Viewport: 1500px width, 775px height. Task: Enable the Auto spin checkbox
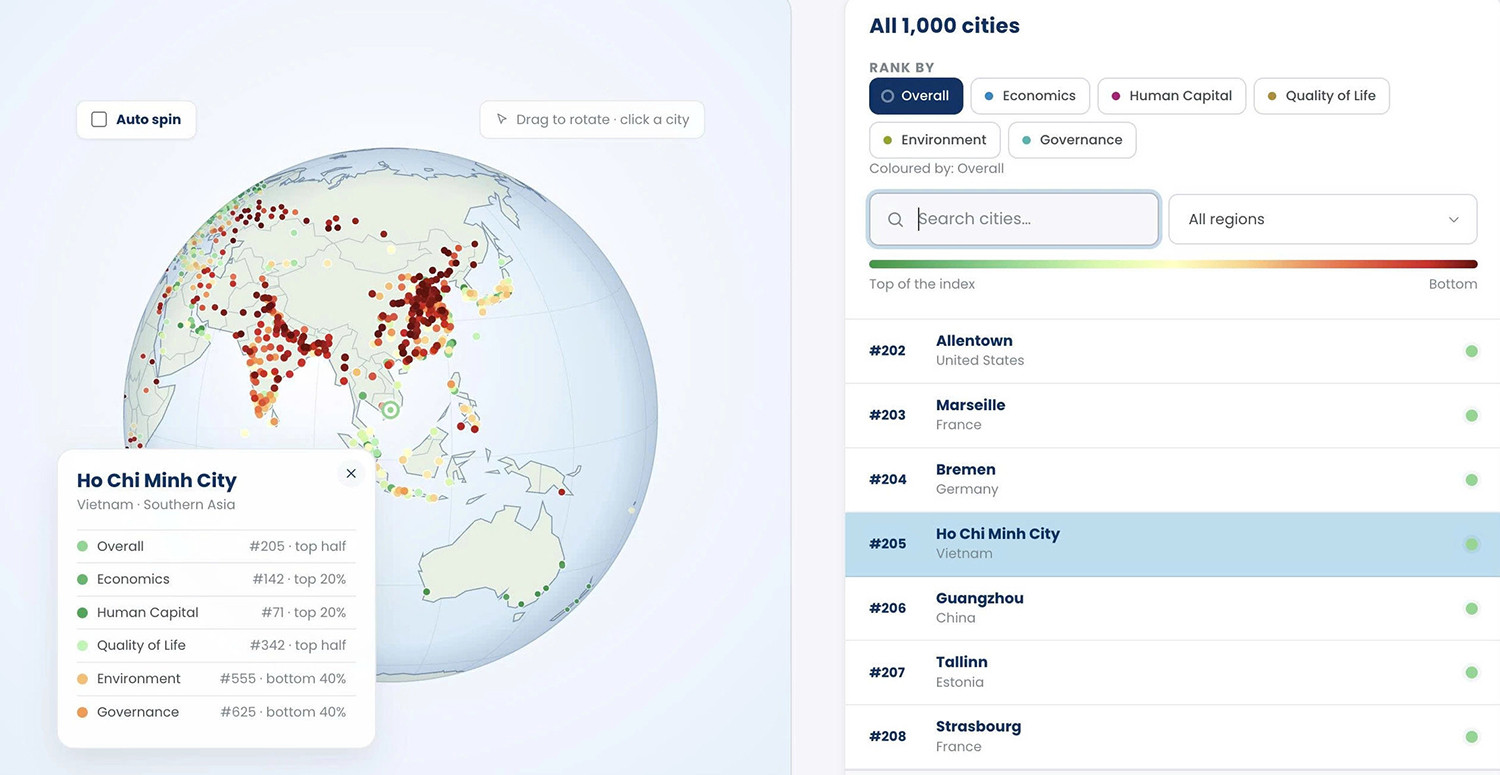(x=99, y=119)
